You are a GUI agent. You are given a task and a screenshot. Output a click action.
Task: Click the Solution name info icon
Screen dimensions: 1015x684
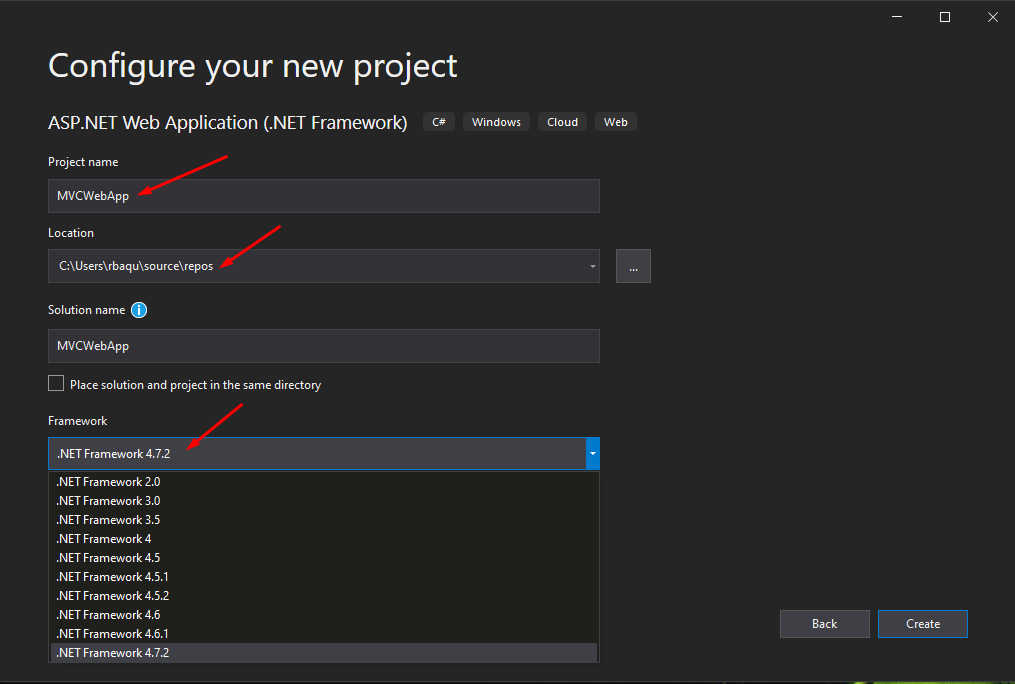[x=139, y=310]
